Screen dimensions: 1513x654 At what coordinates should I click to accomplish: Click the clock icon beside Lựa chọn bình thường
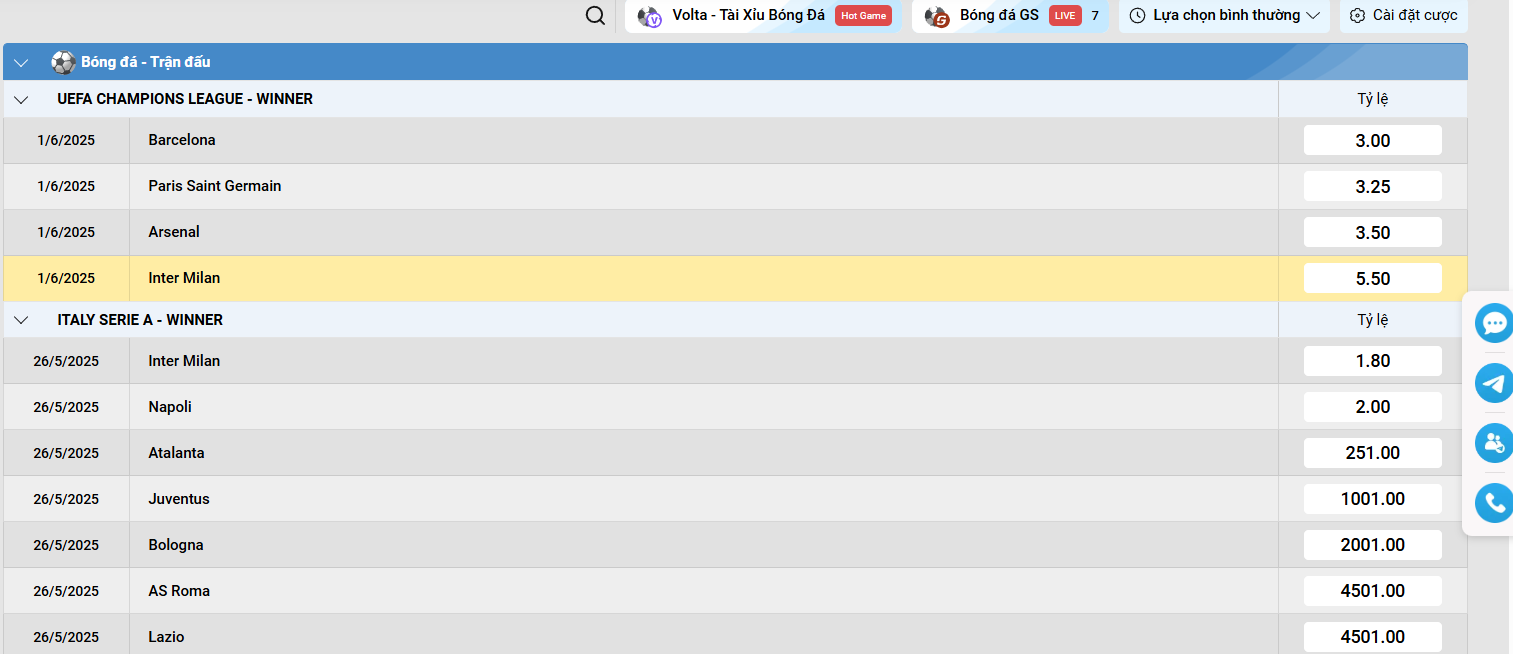coord(1137,15)
